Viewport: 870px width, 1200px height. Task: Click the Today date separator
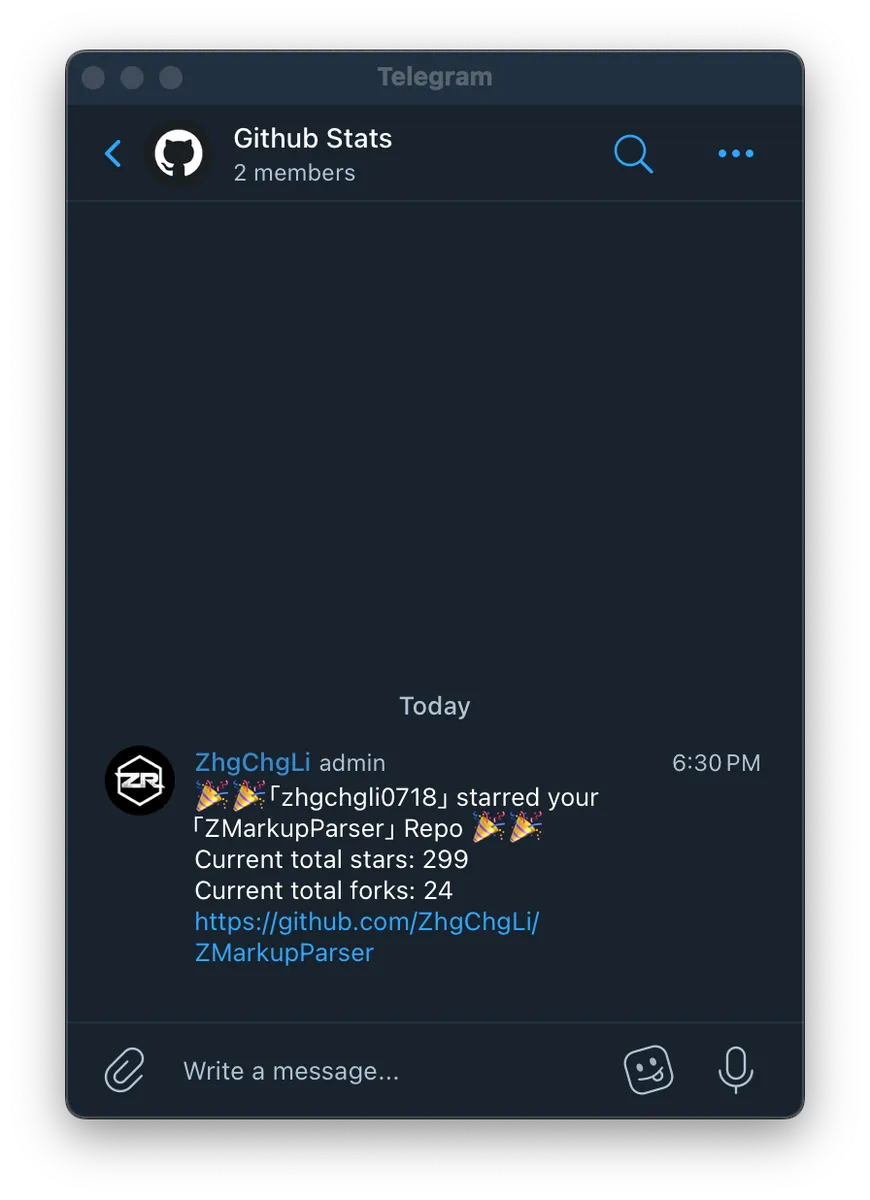435,706
